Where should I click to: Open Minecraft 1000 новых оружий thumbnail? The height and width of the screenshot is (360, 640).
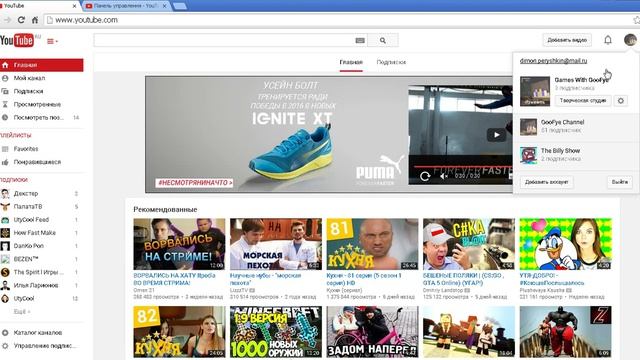pos(276,332)
